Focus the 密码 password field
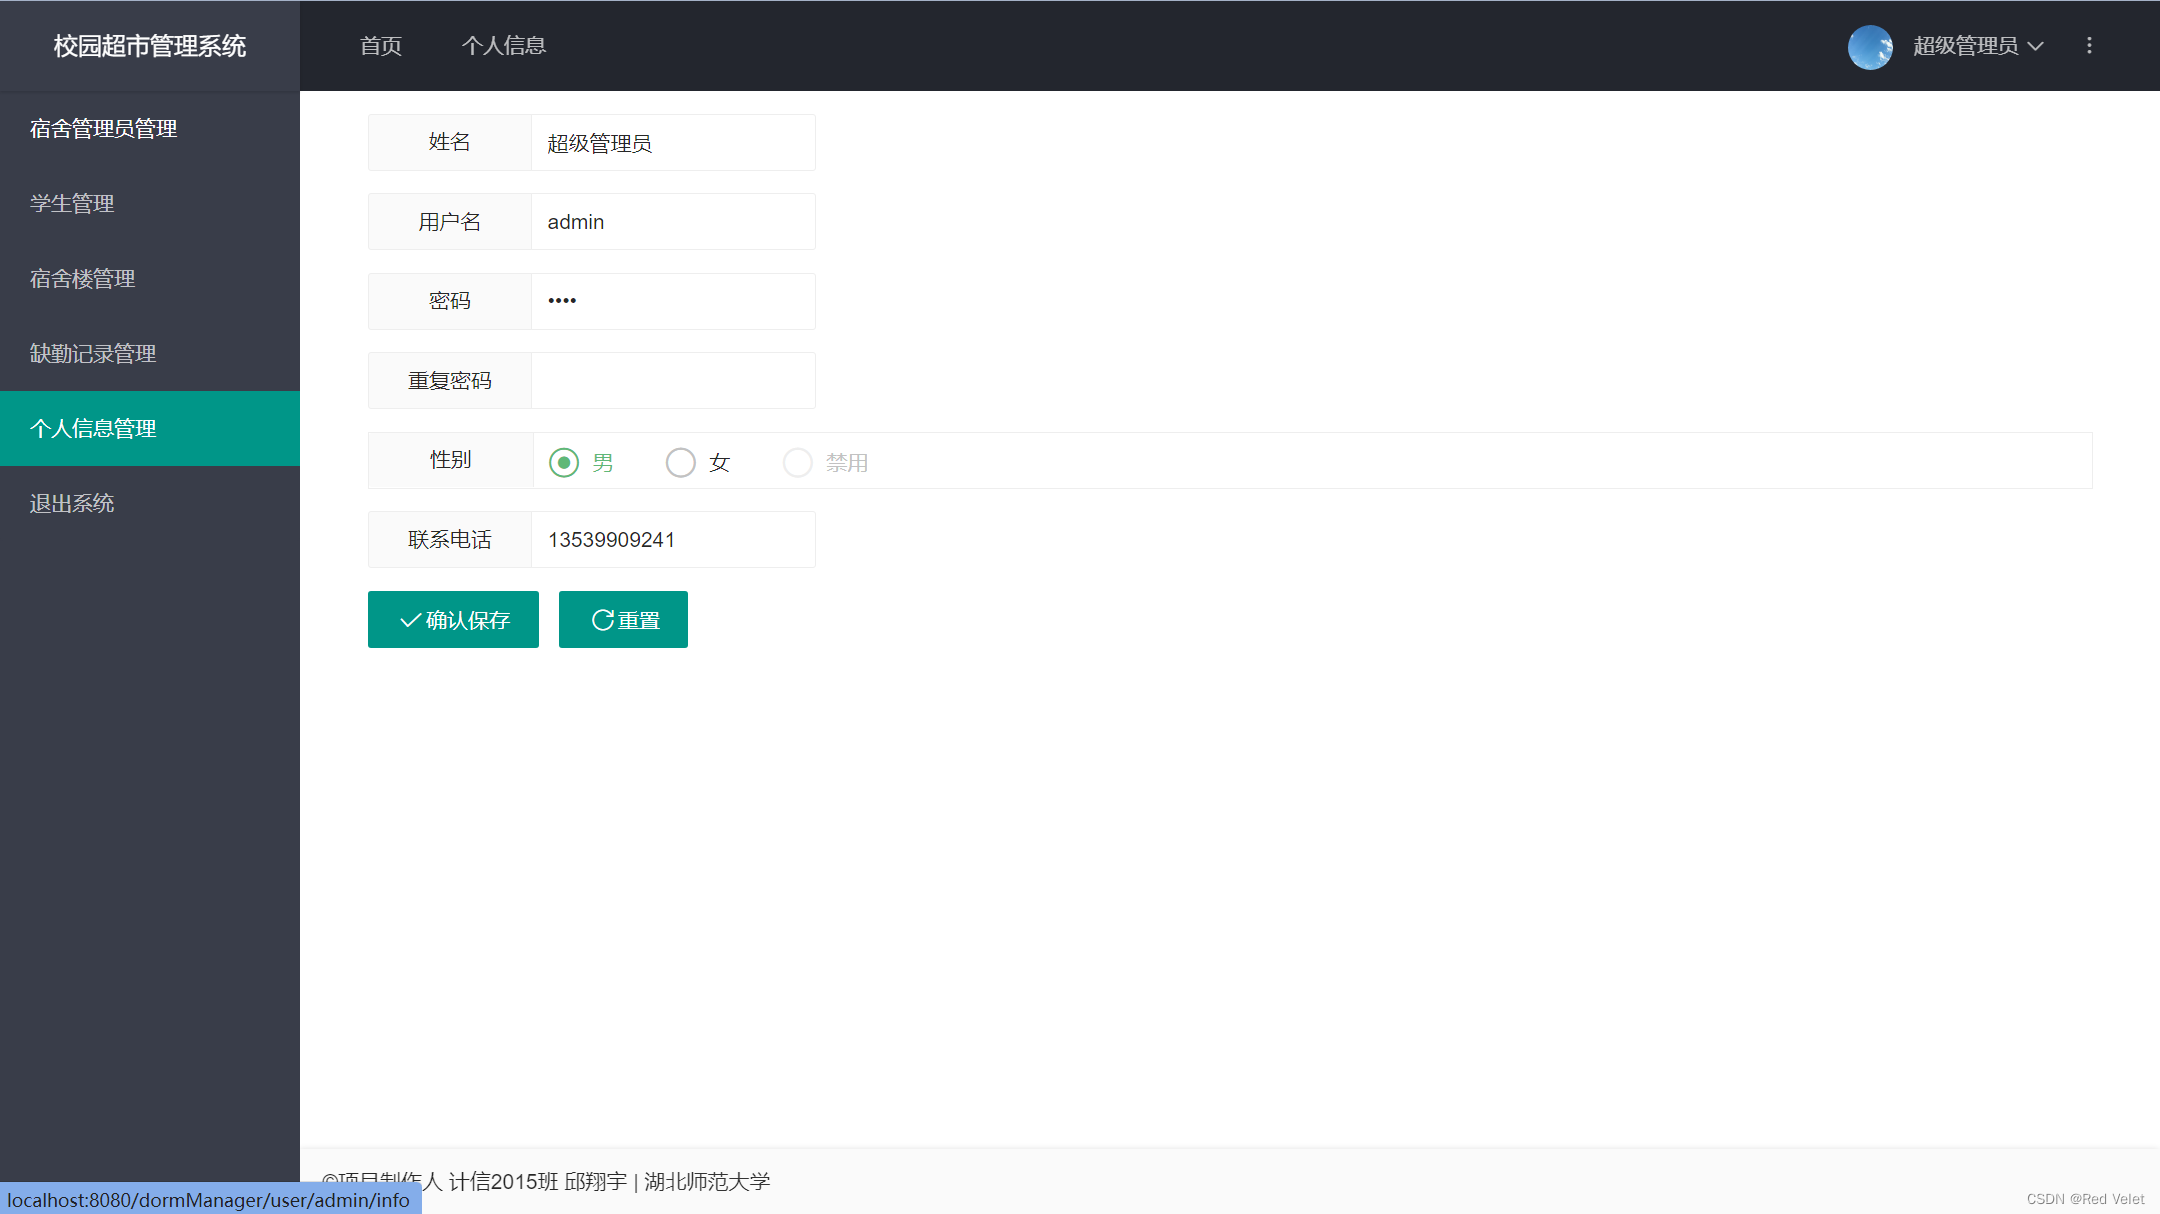This screenshot has height=1214, width=2160. (673, 301)
